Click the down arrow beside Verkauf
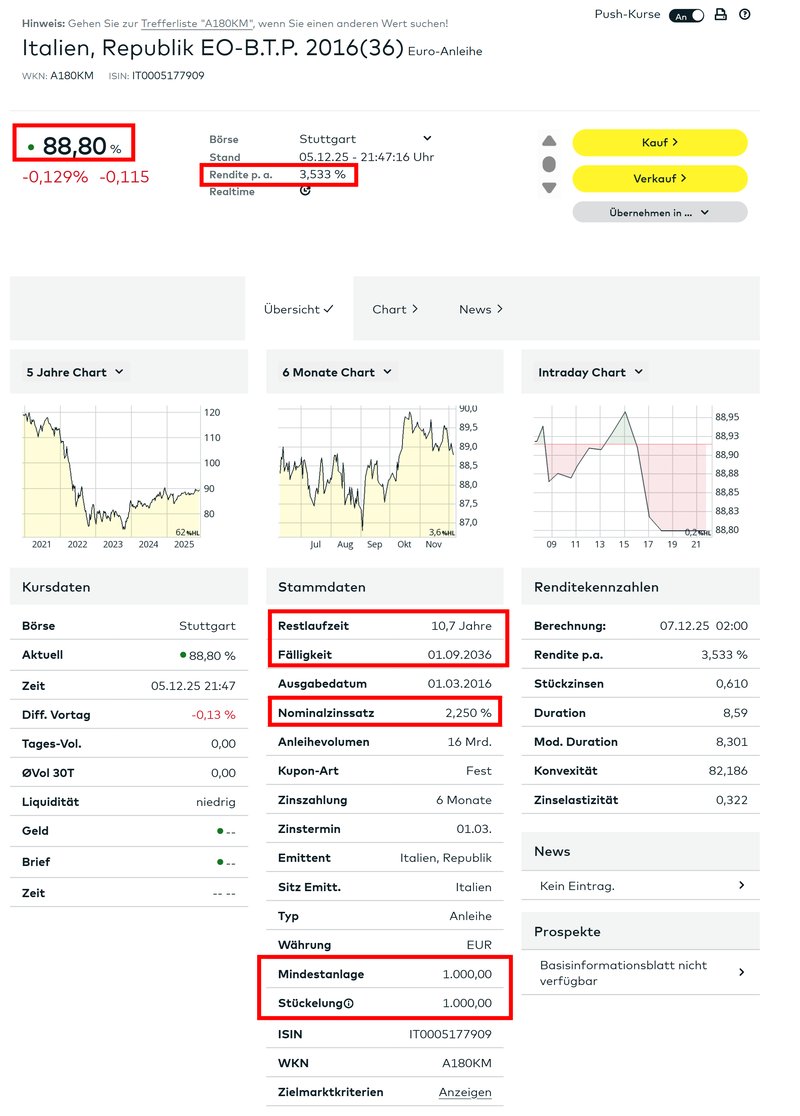Viewport: 800px width, 1116px height. tap(548, 187)
